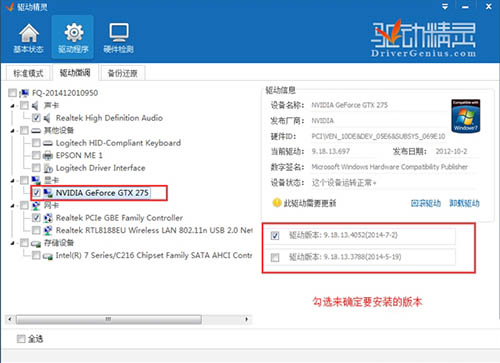500x363 pixels.
Task: Click the hardware ID PCI\VEN_10DE value
Action: click(x=378, y=136)
